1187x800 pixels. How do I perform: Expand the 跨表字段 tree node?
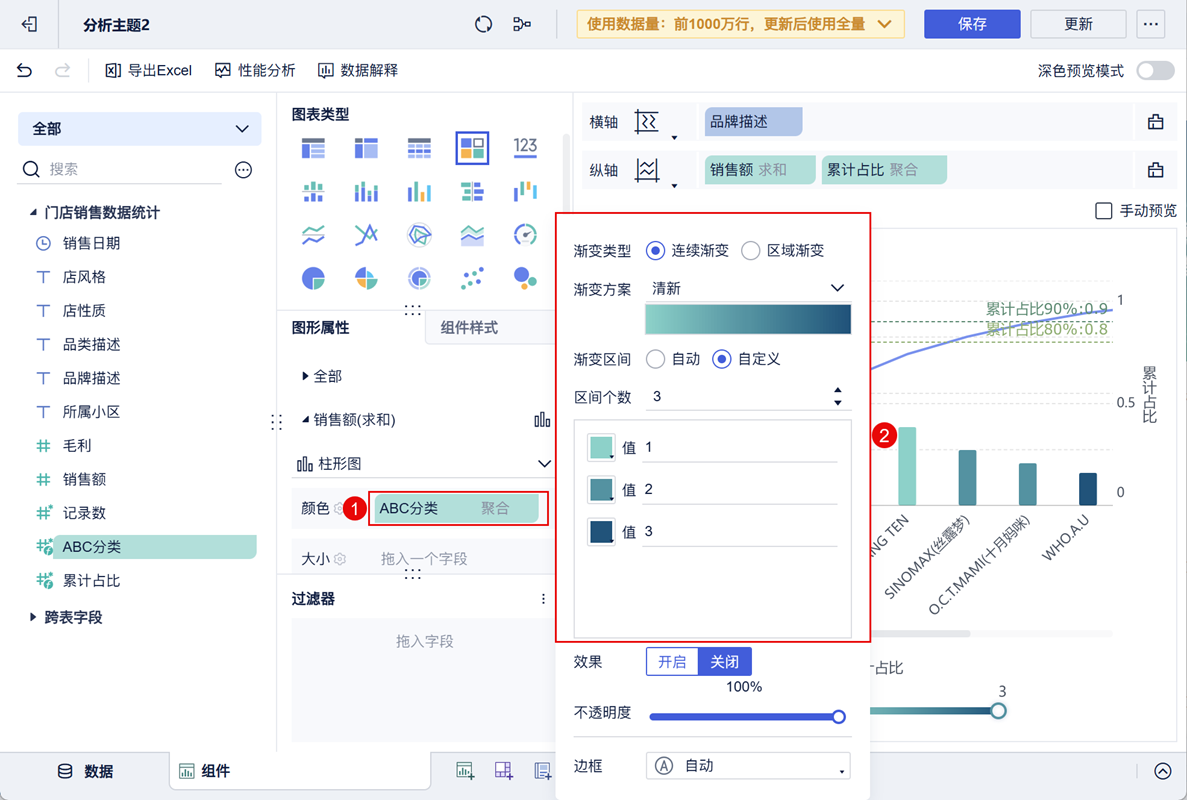[x=33, y=618]
